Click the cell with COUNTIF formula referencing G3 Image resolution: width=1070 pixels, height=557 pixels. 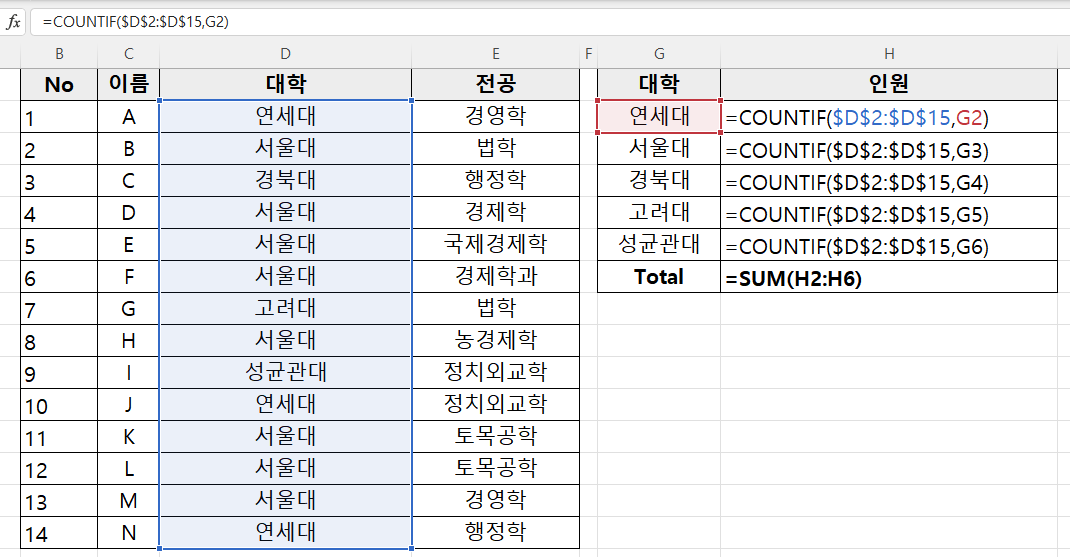(x=888, y=149)
